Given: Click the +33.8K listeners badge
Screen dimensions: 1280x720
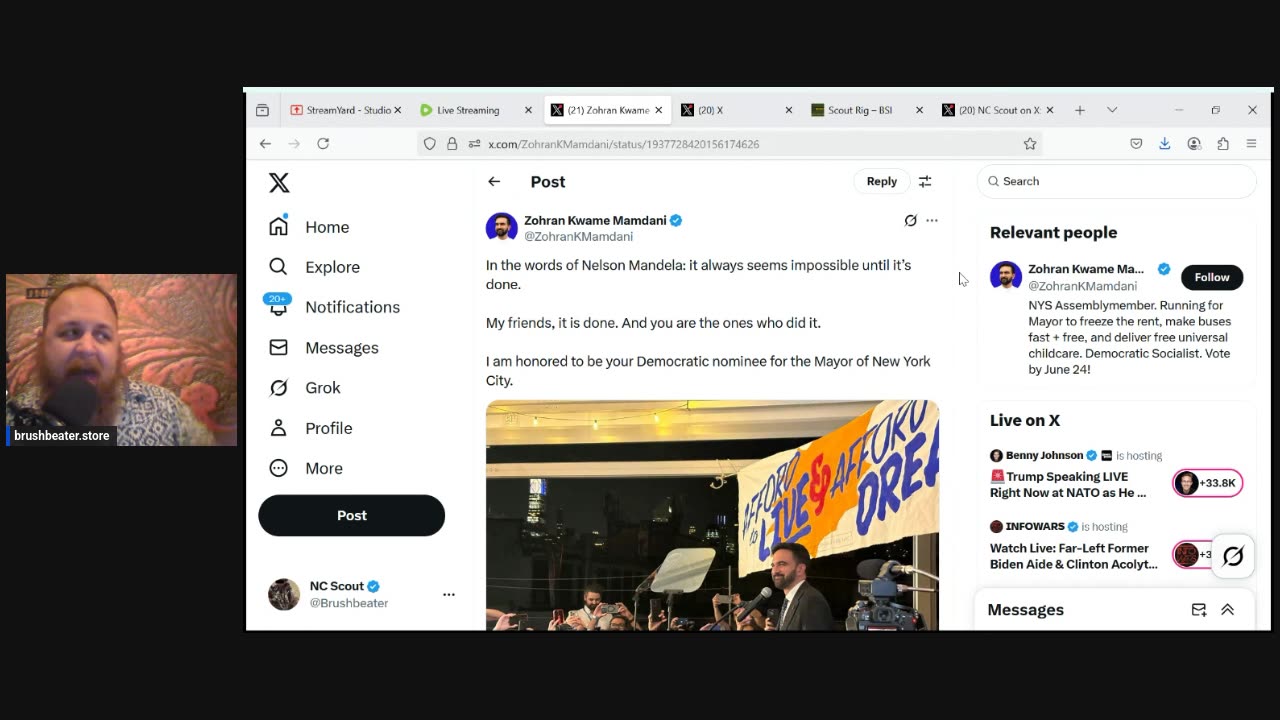Looking at the screenshot, I should click(x=1207, y=483).
